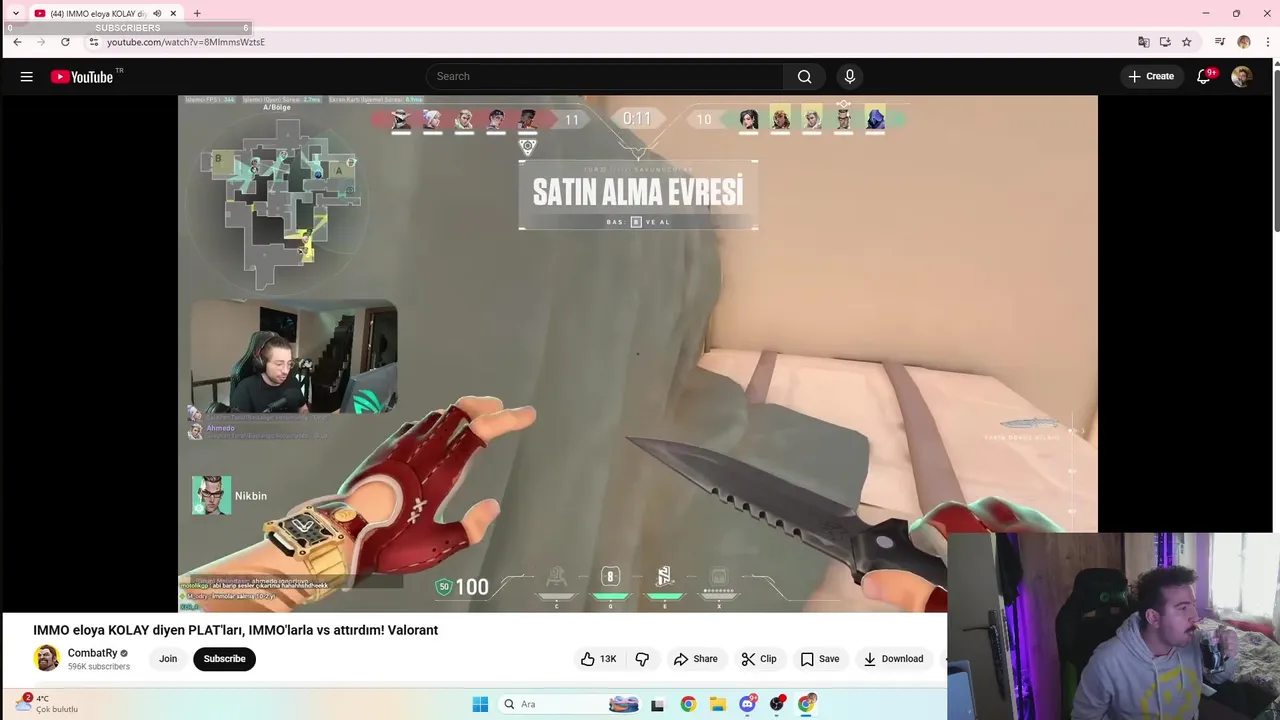The image size is (1280, 720).
Task: Go forward with the browser arrow
Action: [x=41, y=42]
